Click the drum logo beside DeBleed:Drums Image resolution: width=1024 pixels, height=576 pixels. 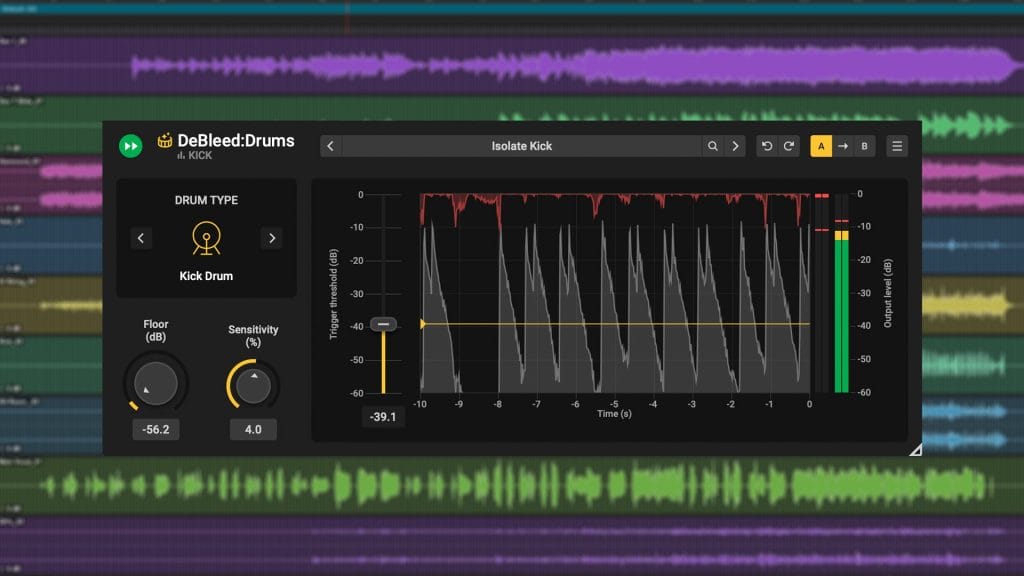tap(165, 141)
